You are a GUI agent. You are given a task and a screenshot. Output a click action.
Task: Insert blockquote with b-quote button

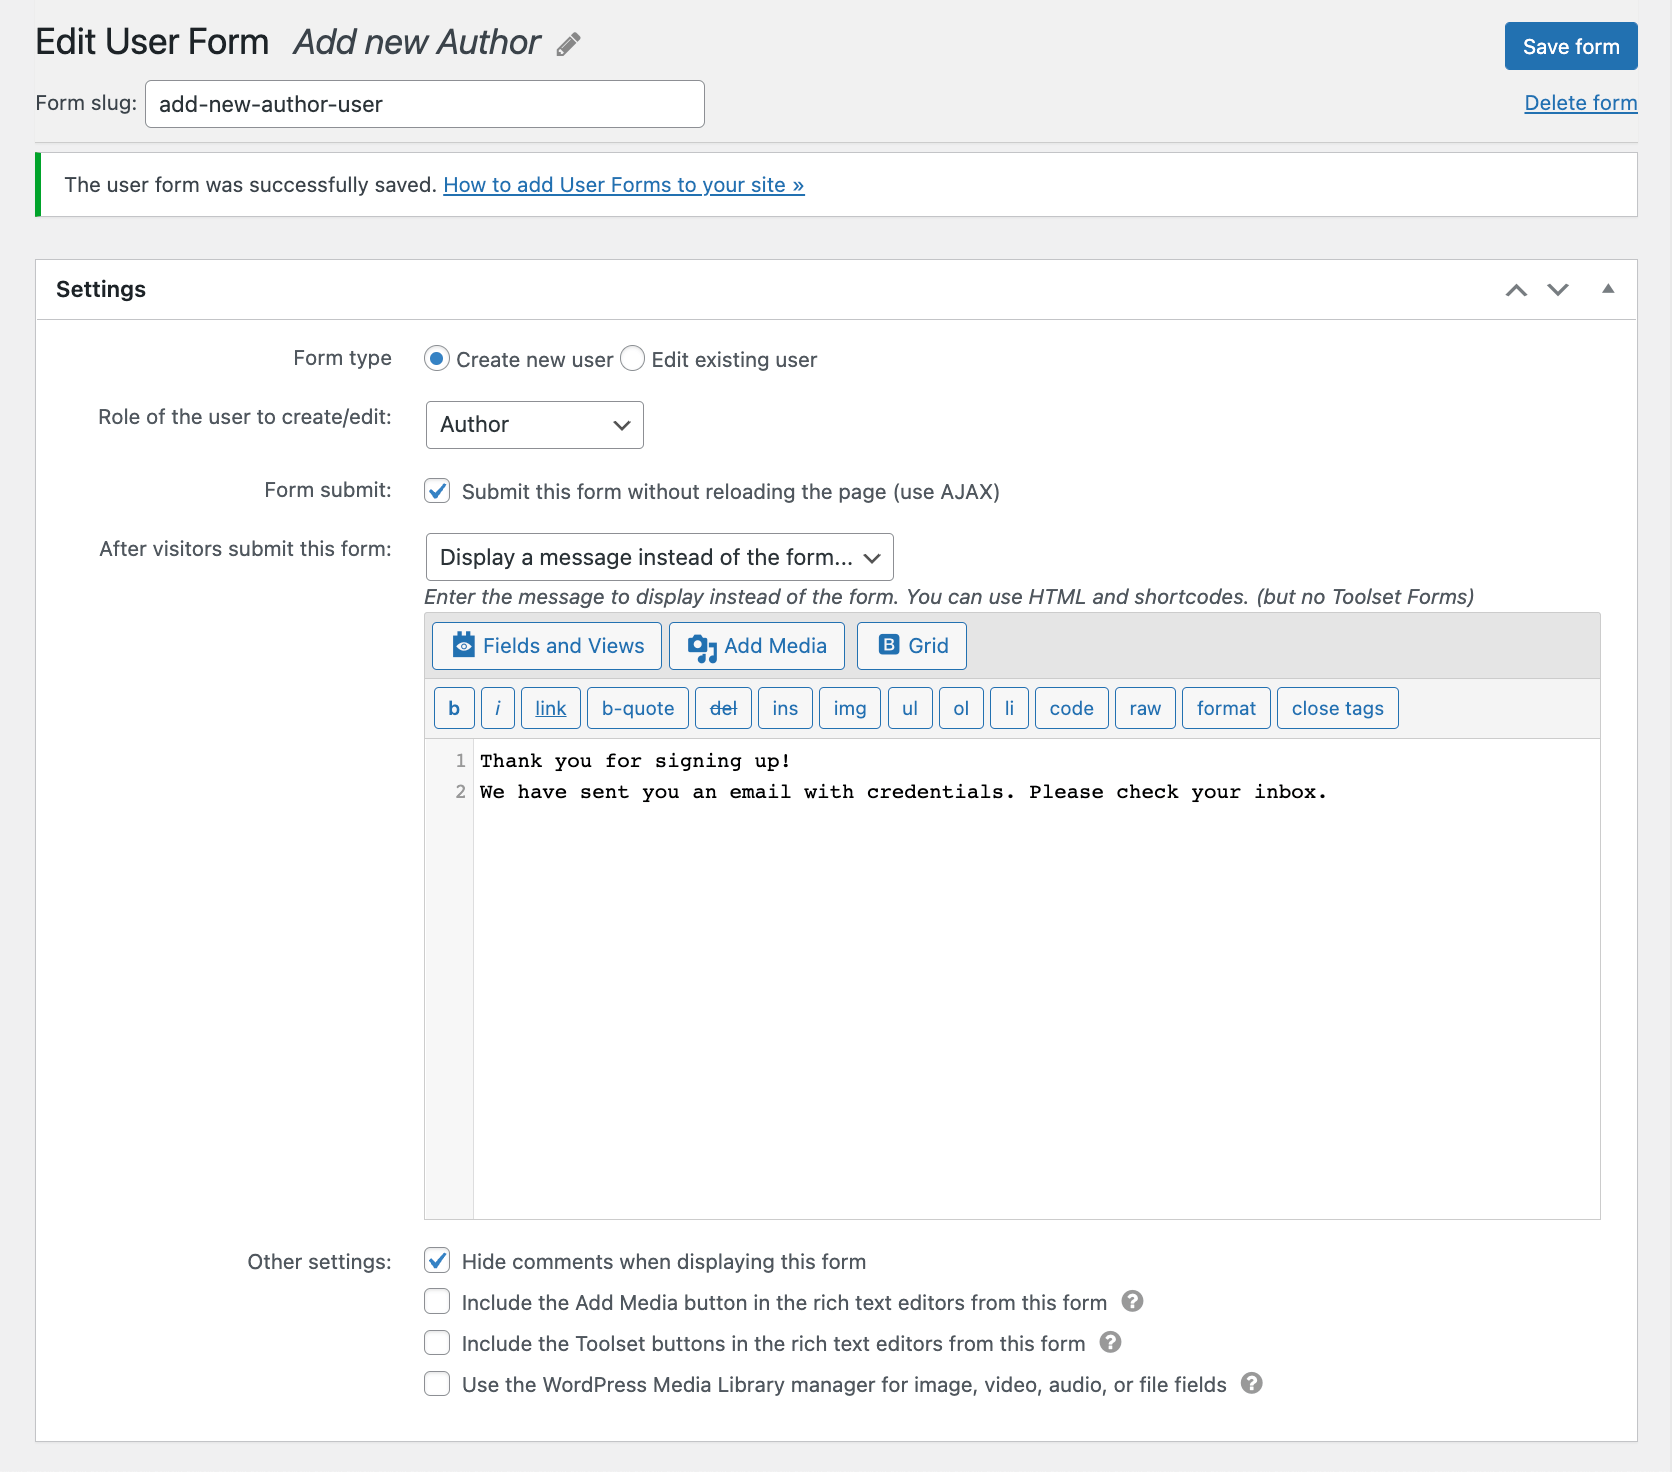[x=638, y=708]
